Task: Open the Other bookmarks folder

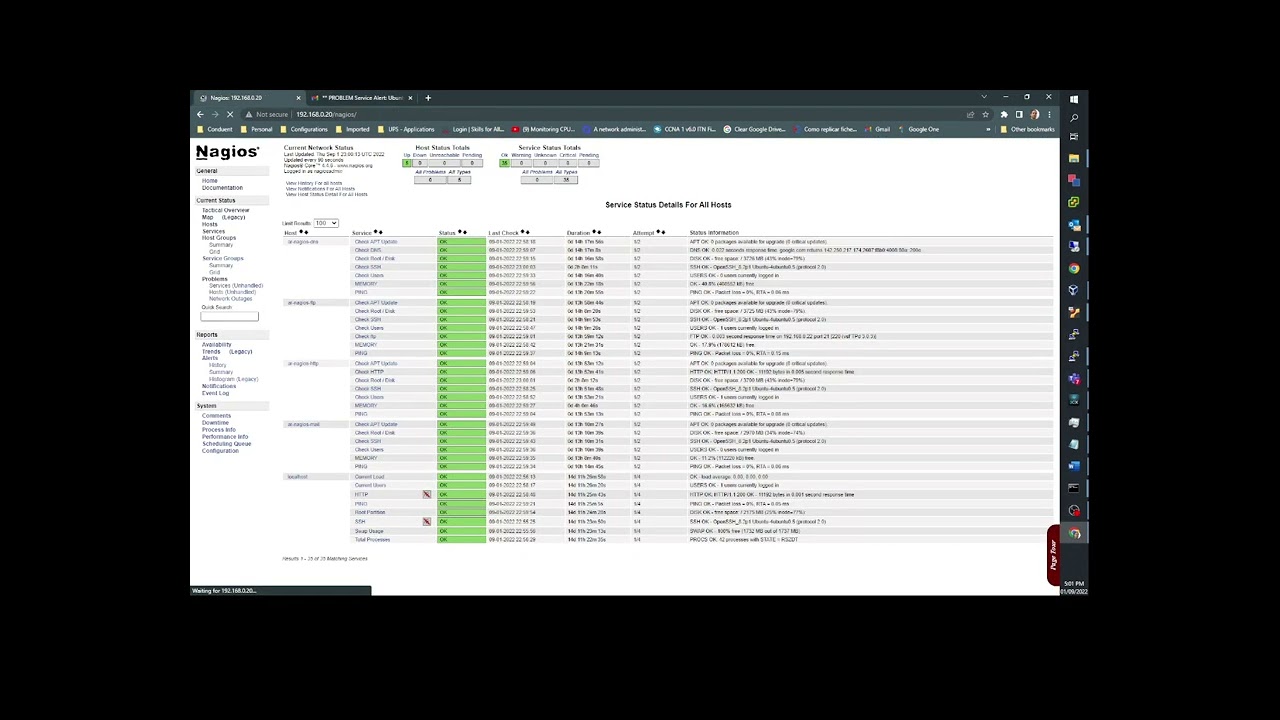Action: click(x=1028, y=129)
